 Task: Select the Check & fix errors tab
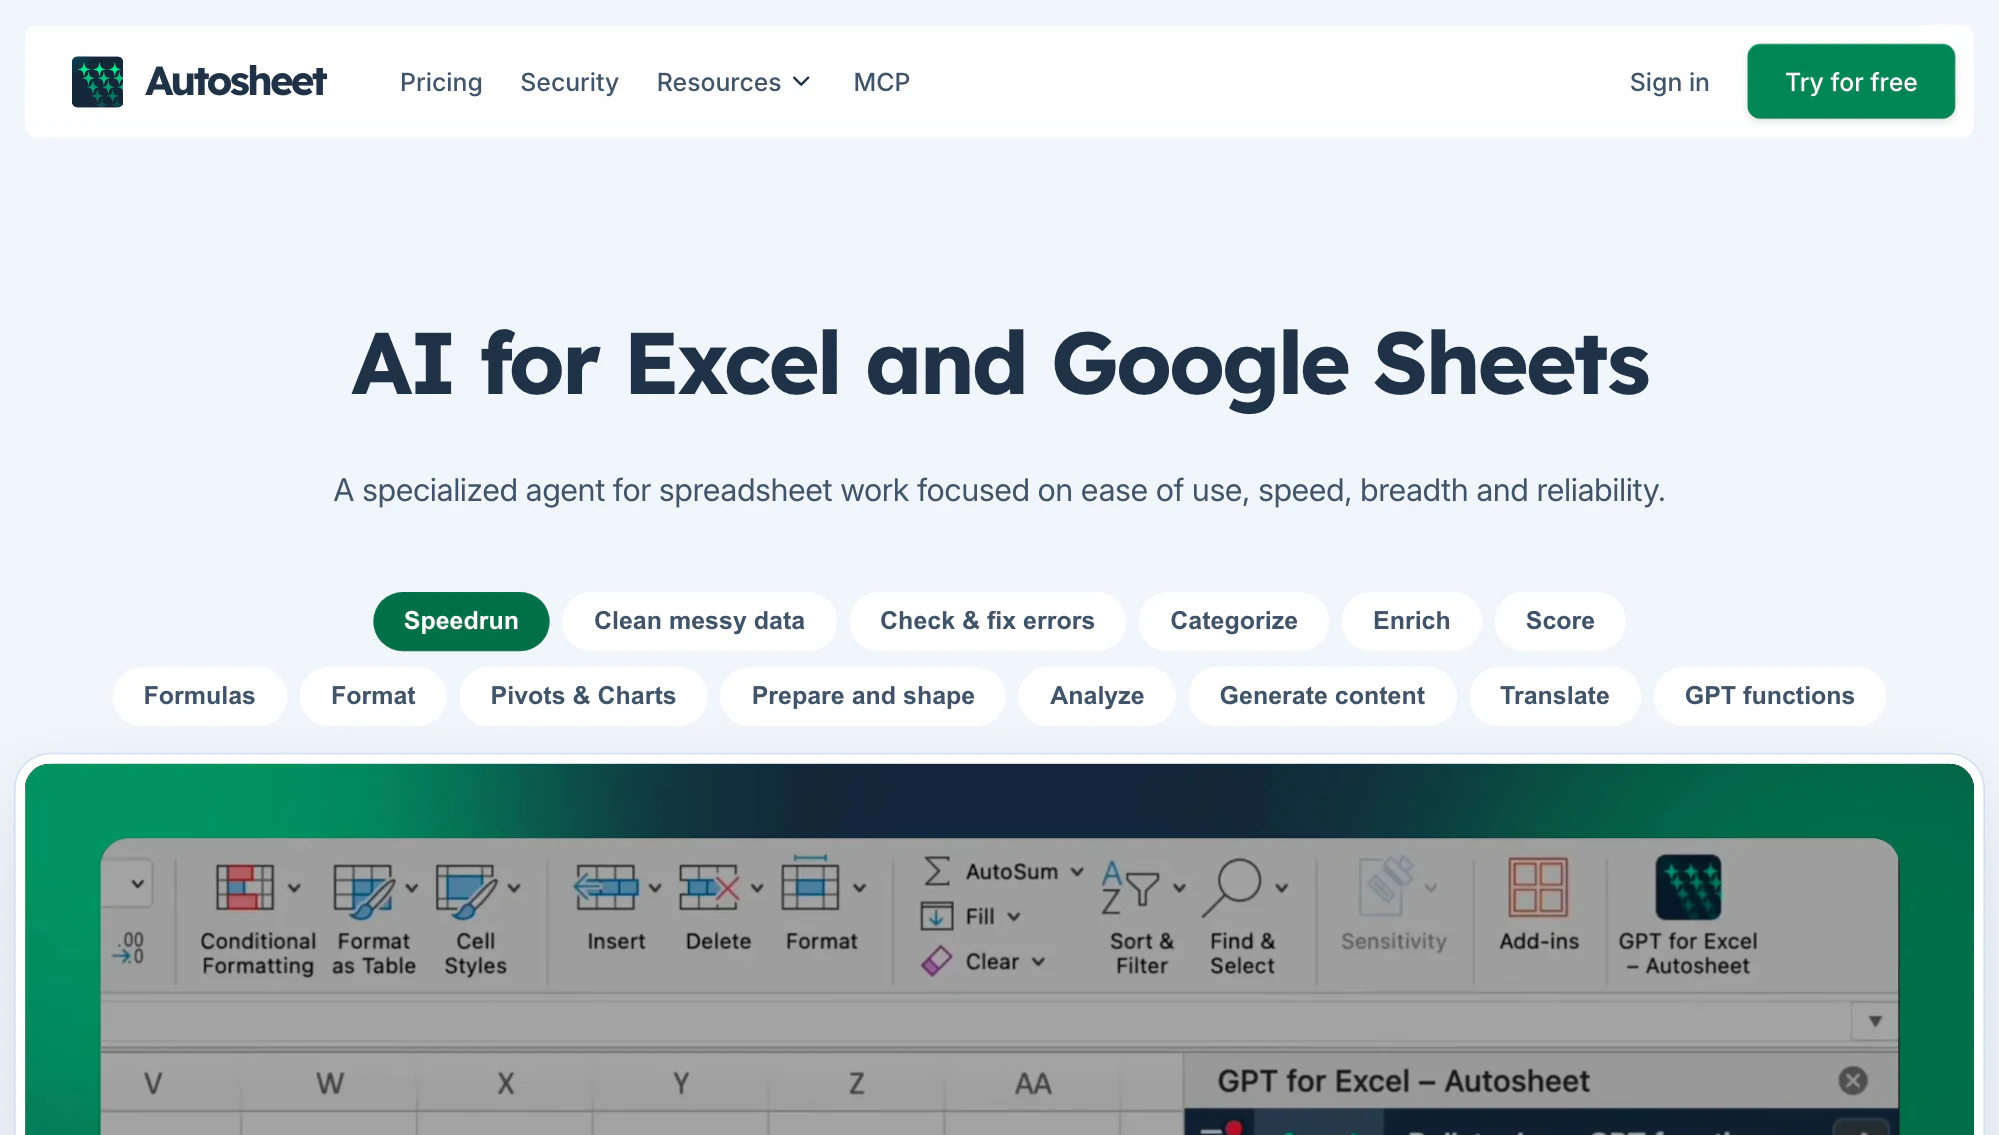tap(987, 621)
